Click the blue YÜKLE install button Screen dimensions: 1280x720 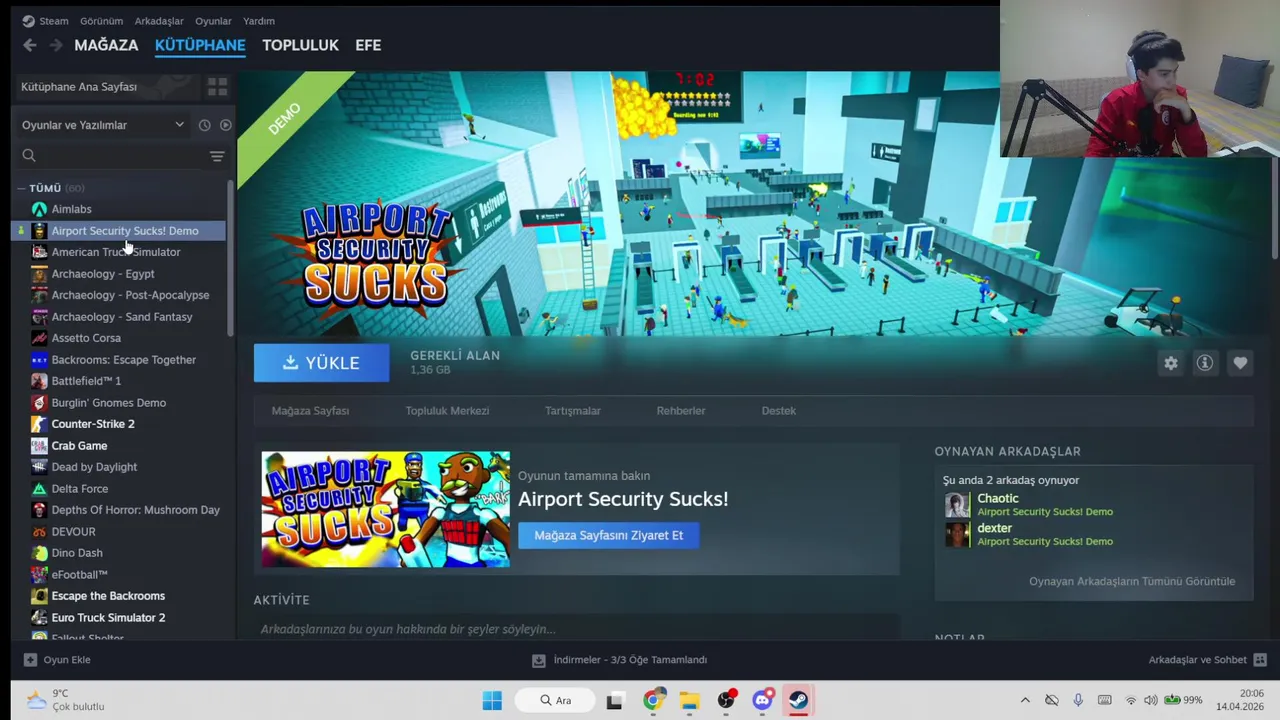(321, 363)
